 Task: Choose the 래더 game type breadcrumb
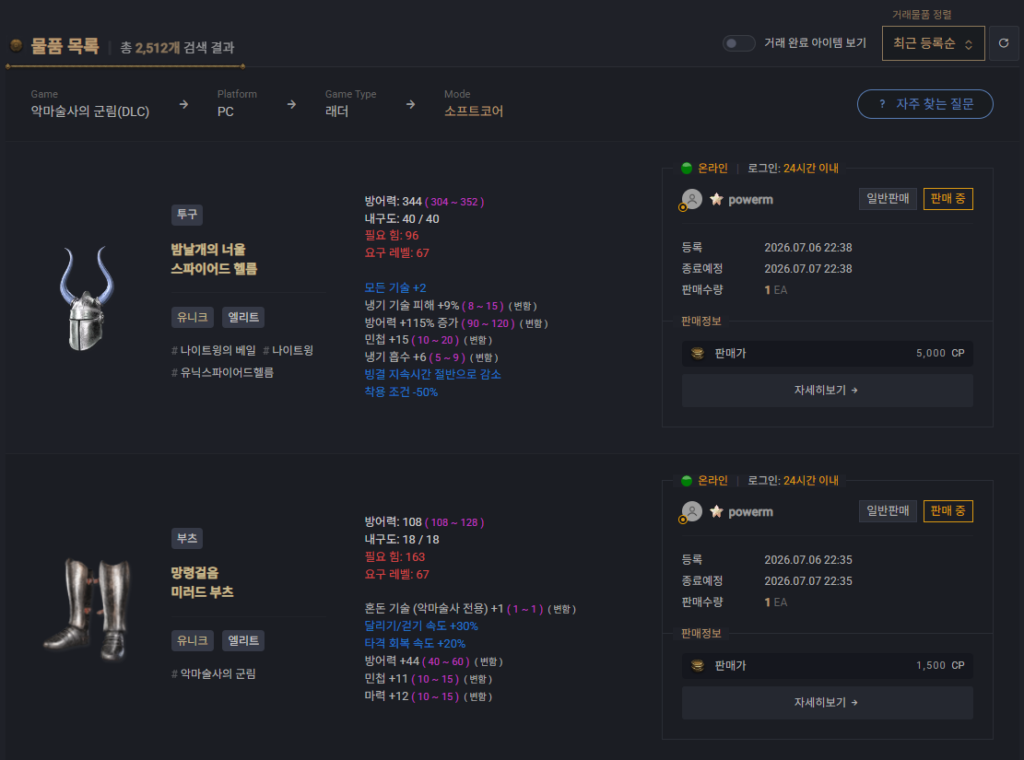point(337,111)
